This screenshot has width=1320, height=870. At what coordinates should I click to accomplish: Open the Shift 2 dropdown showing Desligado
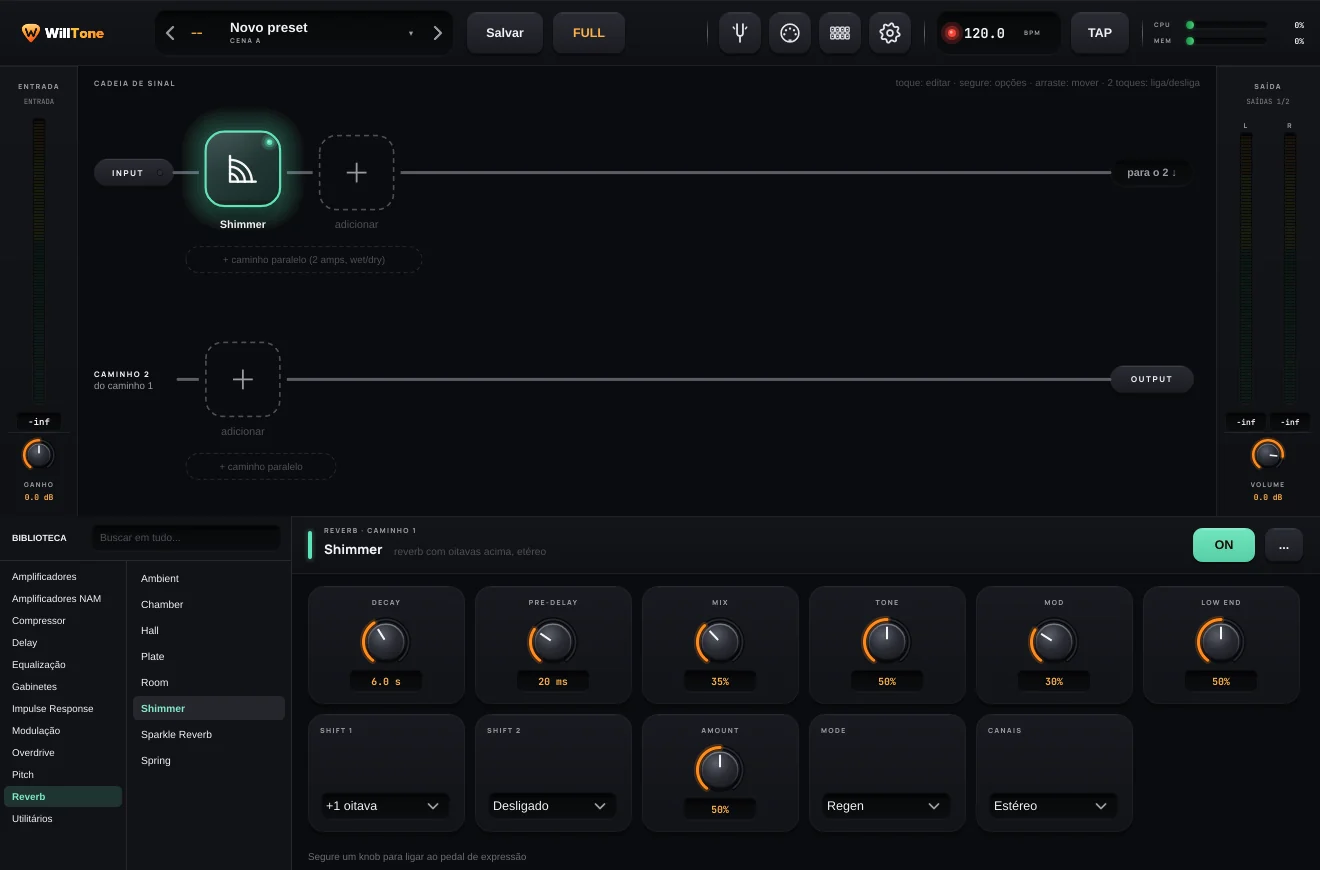point(553,805)
